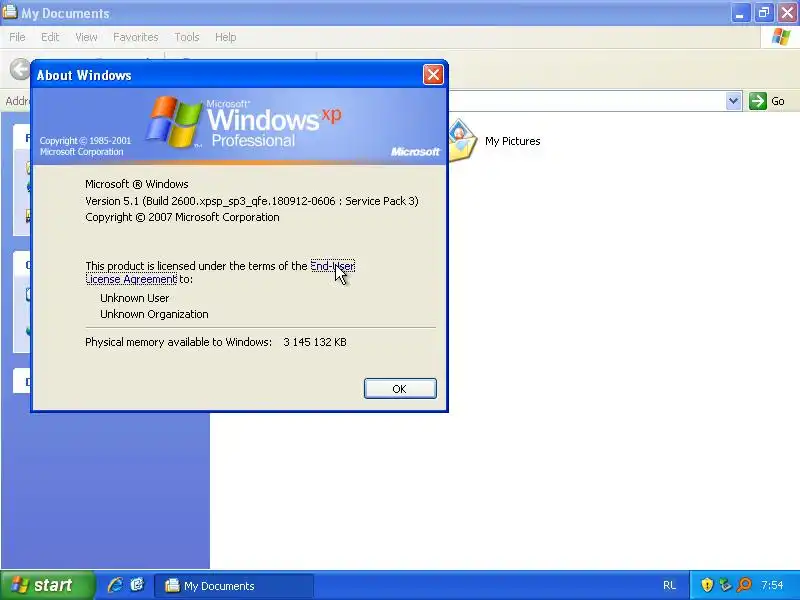This screenshot has height=600, width=800.
Task: Select the My Pictures folder icon
Action: (463, 140)
